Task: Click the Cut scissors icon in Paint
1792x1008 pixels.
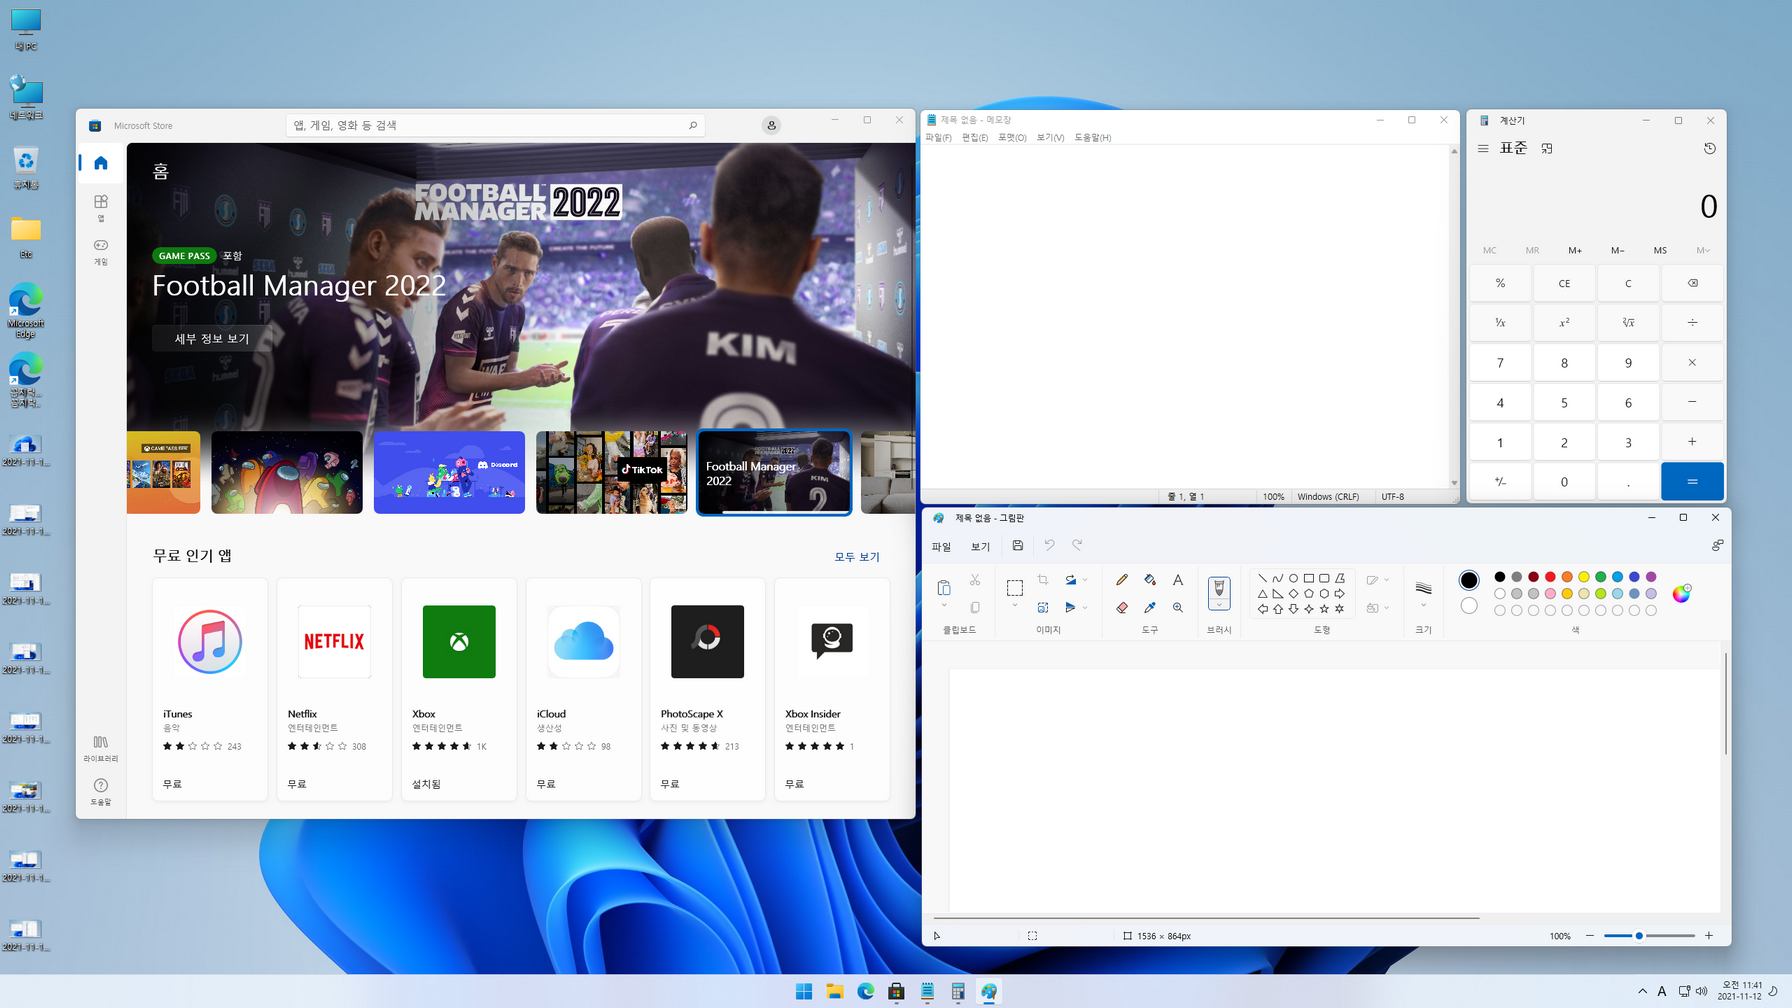Action: (975, 580)
